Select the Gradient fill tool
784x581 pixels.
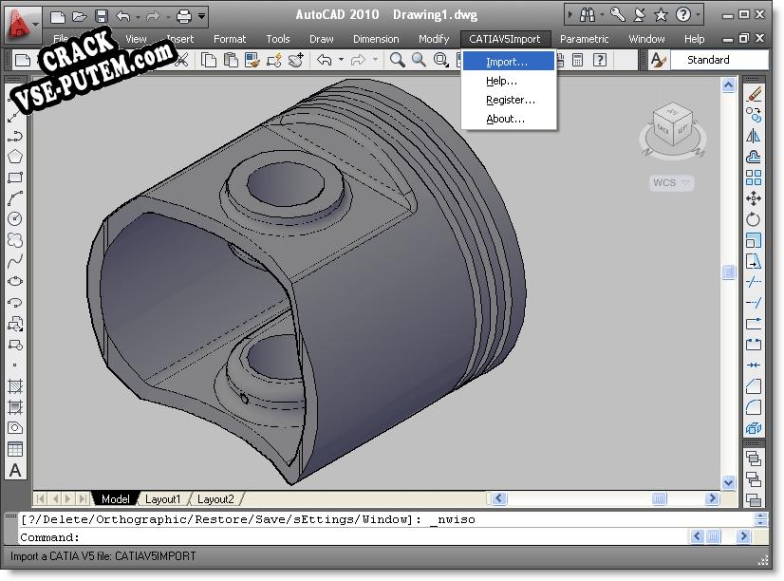click(15, 408)
